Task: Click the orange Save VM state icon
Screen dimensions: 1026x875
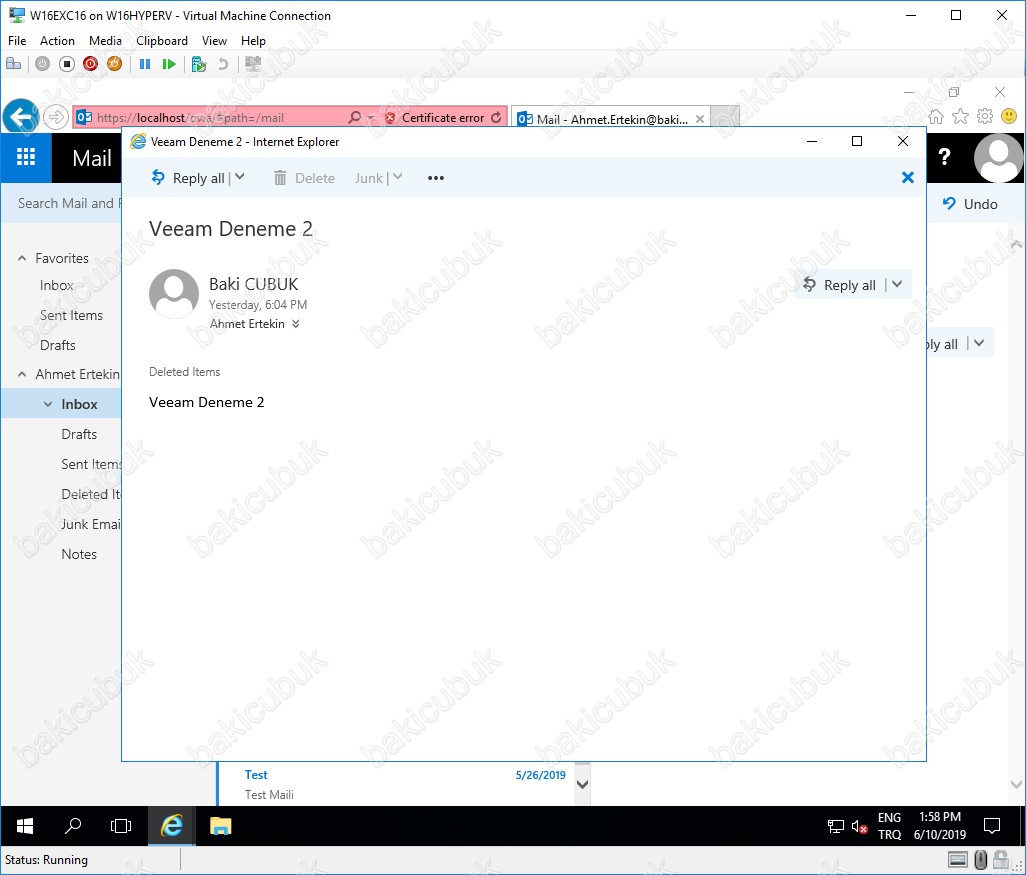Action: point(115,63)
